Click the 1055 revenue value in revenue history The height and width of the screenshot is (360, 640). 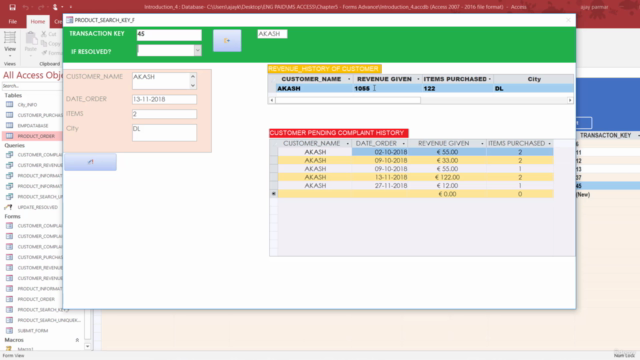(362, 88)
